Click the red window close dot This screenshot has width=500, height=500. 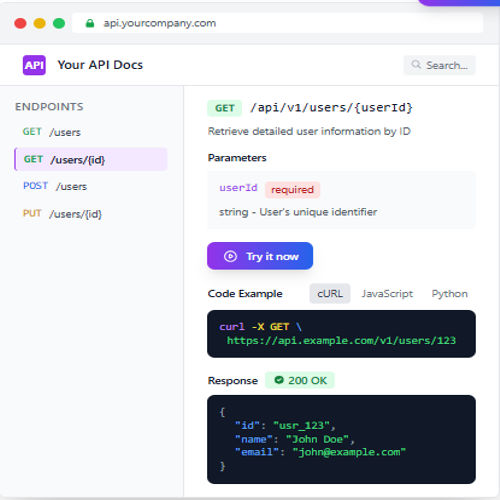[20, 23]
